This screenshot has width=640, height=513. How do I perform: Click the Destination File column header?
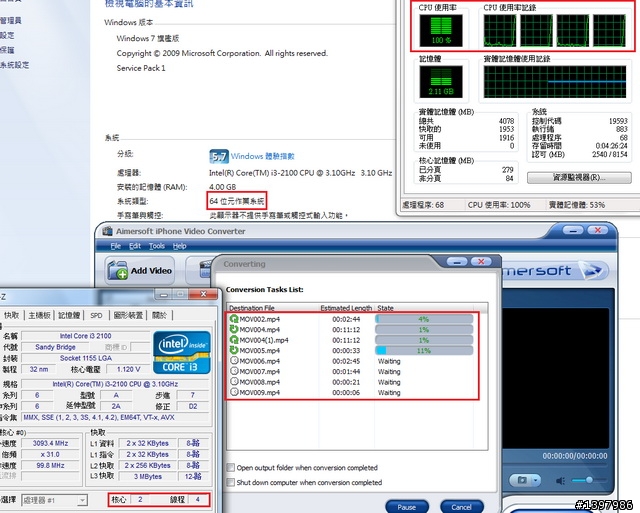click(273, 308)
